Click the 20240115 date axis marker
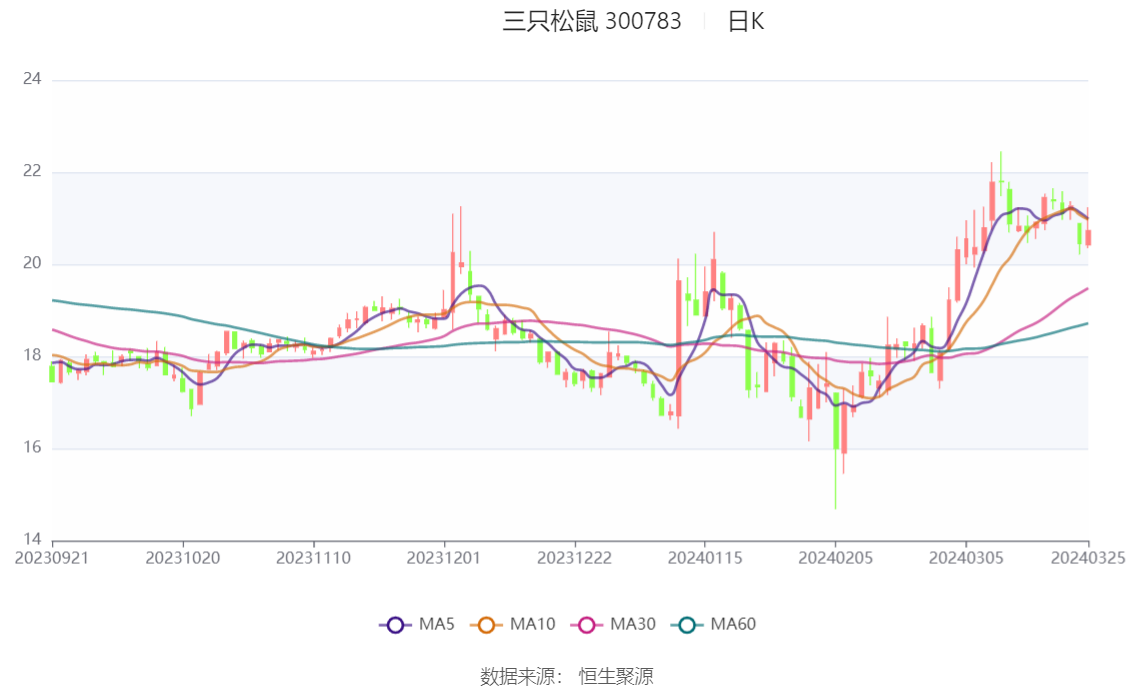This screenshot has height=689, width=1134. click(x=705, y=558)
